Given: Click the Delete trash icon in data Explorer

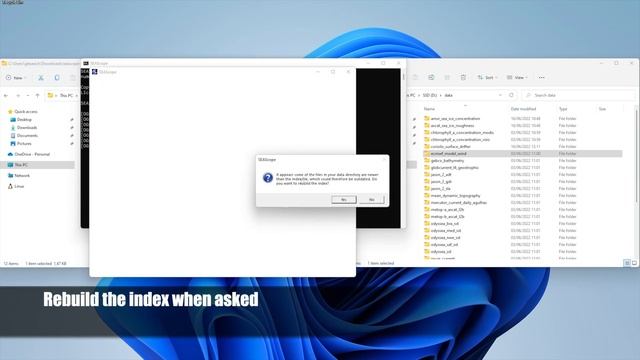Looking at the screenshot, I should pyautogui.click(x=463, y=78).
